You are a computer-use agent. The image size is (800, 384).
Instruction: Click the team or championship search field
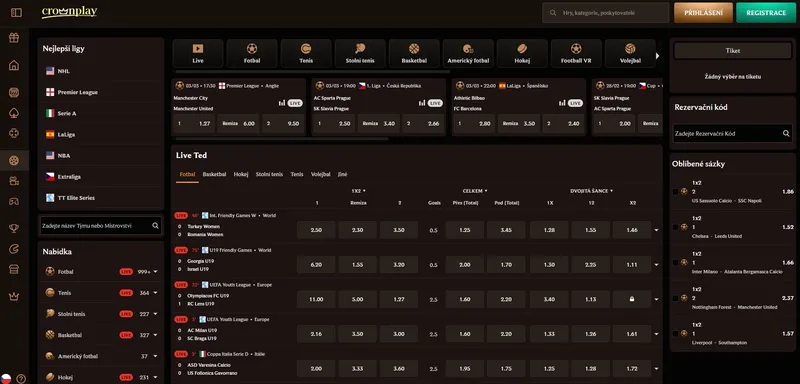101,225
